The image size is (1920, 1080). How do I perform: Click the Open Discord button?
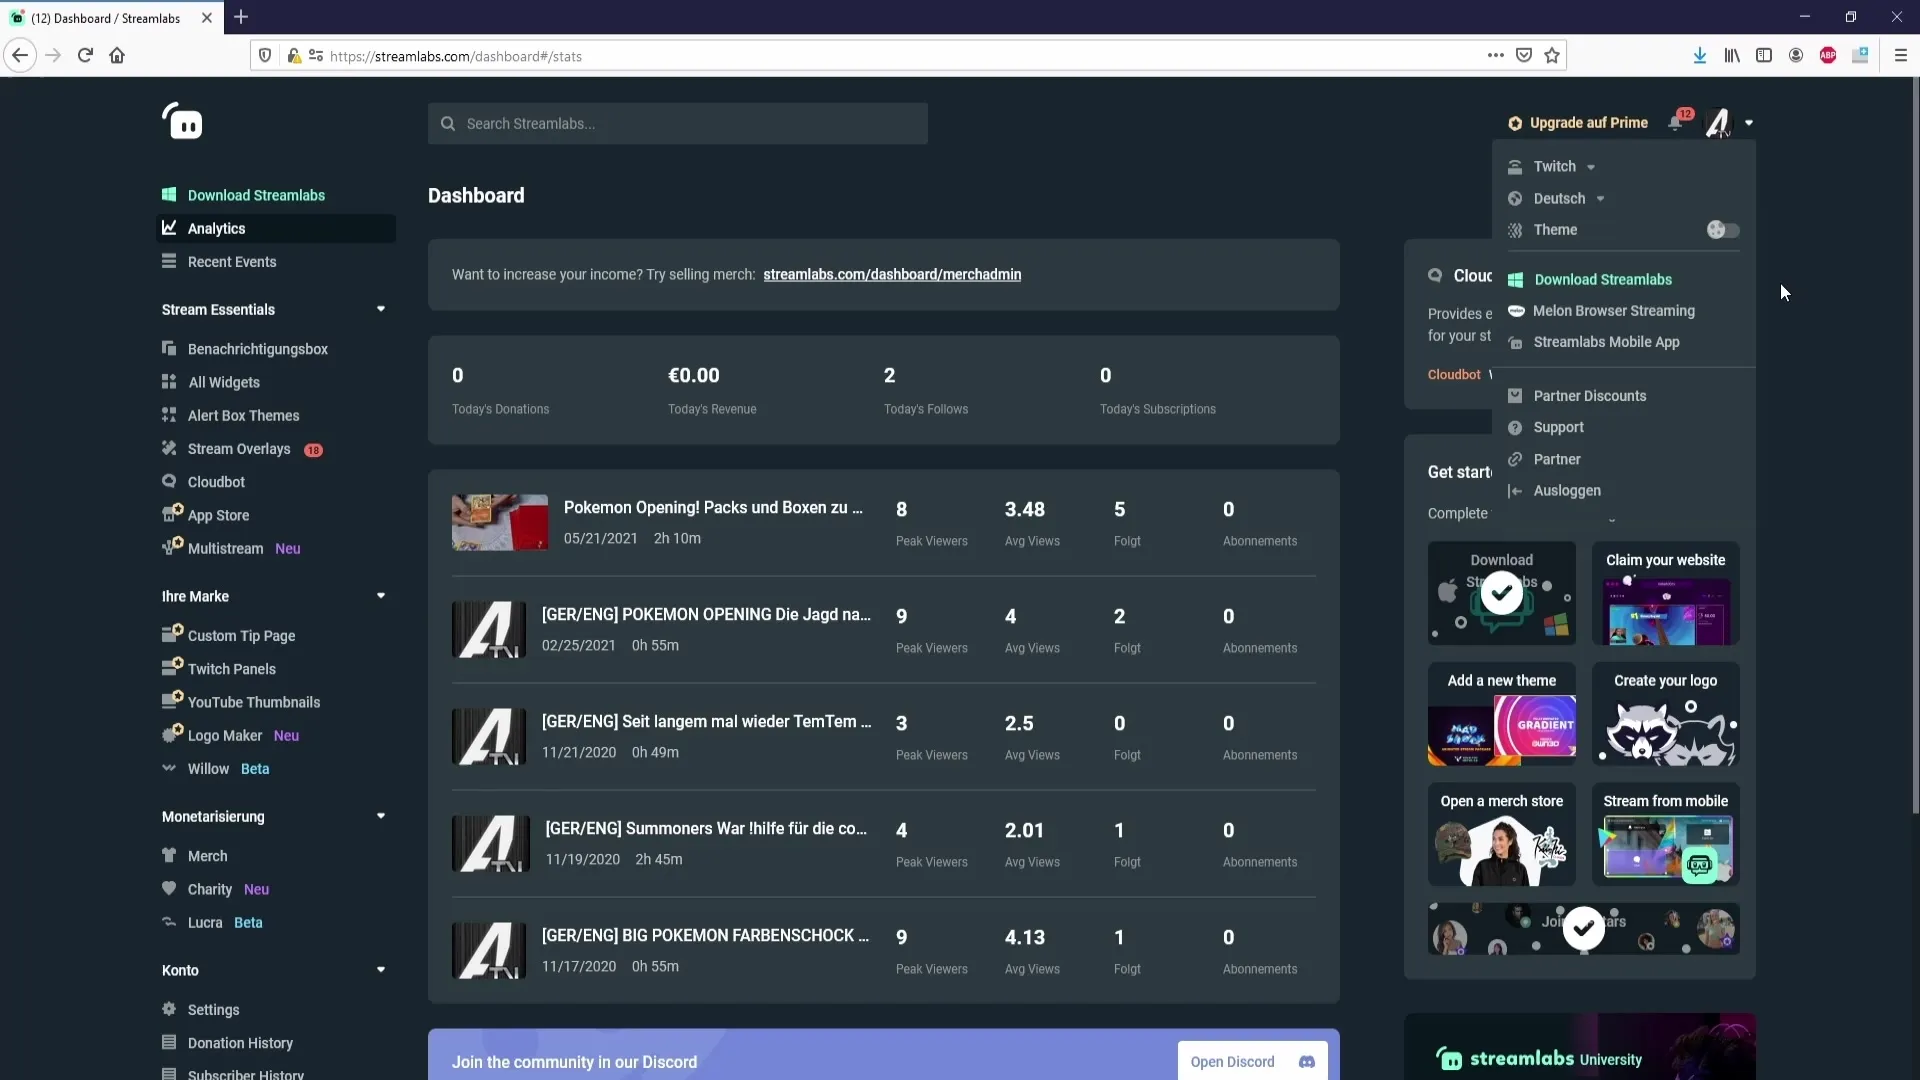point(1253,1061)
